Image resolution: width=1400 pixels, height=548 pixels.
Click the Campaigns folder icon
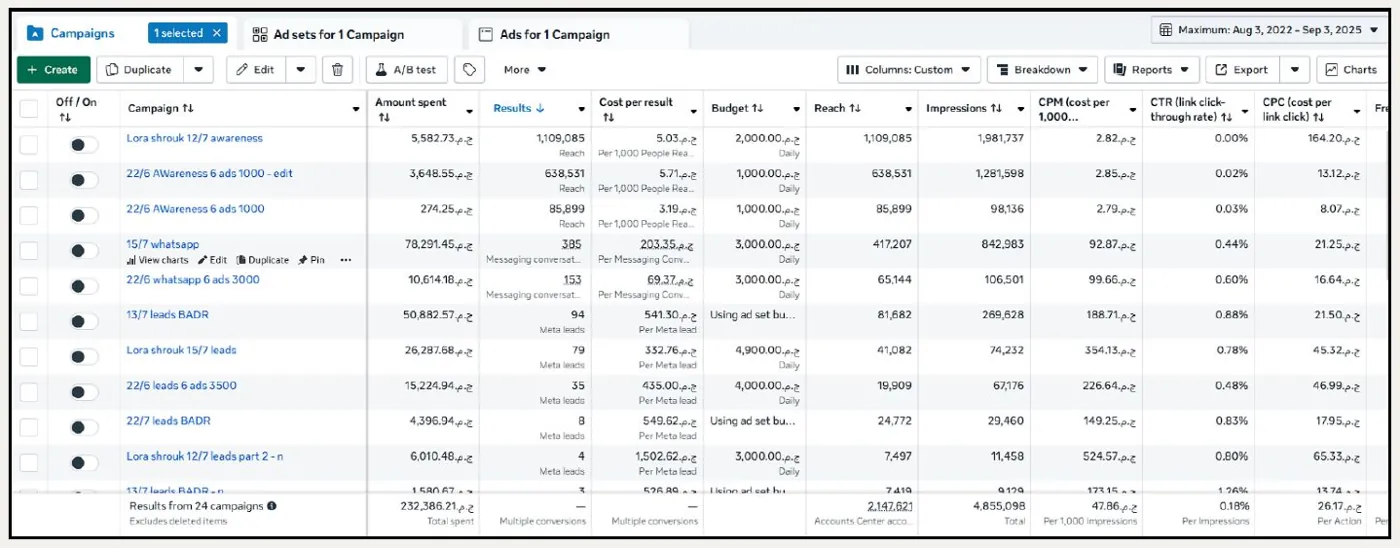(35, 33)
